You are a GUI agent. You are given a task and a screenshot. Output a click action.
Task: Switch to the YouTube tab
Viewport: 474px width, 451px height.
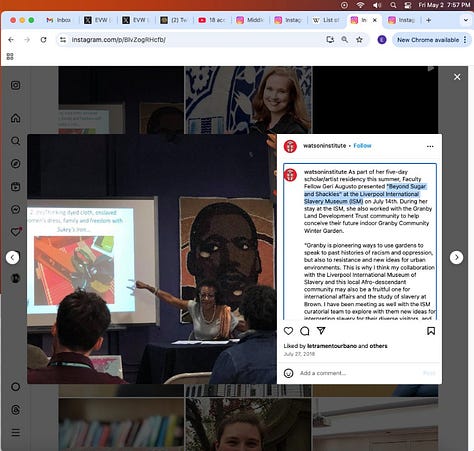[x=212, y=20]
